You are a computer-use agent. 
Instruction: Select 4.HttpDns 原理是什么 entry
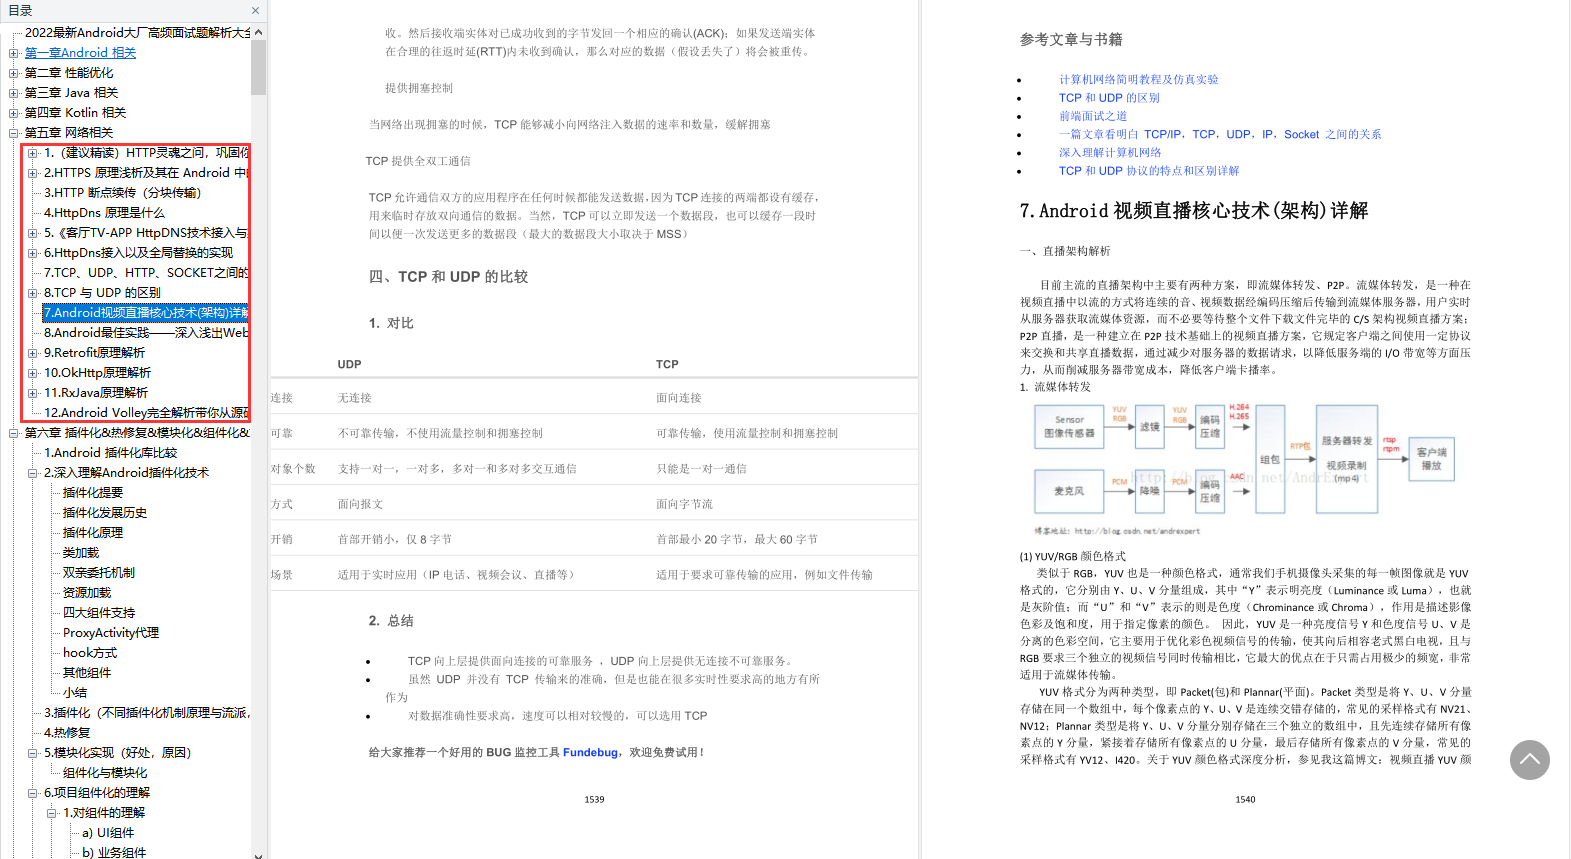(x=104, y=213)
